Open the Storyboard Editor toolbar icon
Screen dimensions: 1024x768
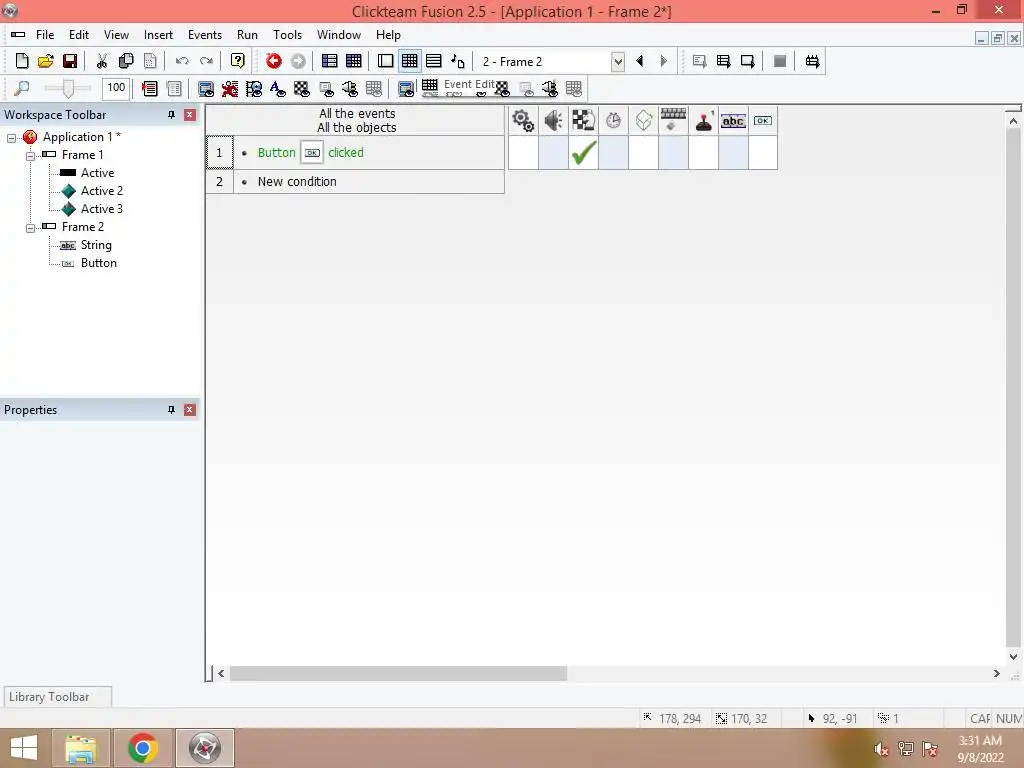click(330, 61)
